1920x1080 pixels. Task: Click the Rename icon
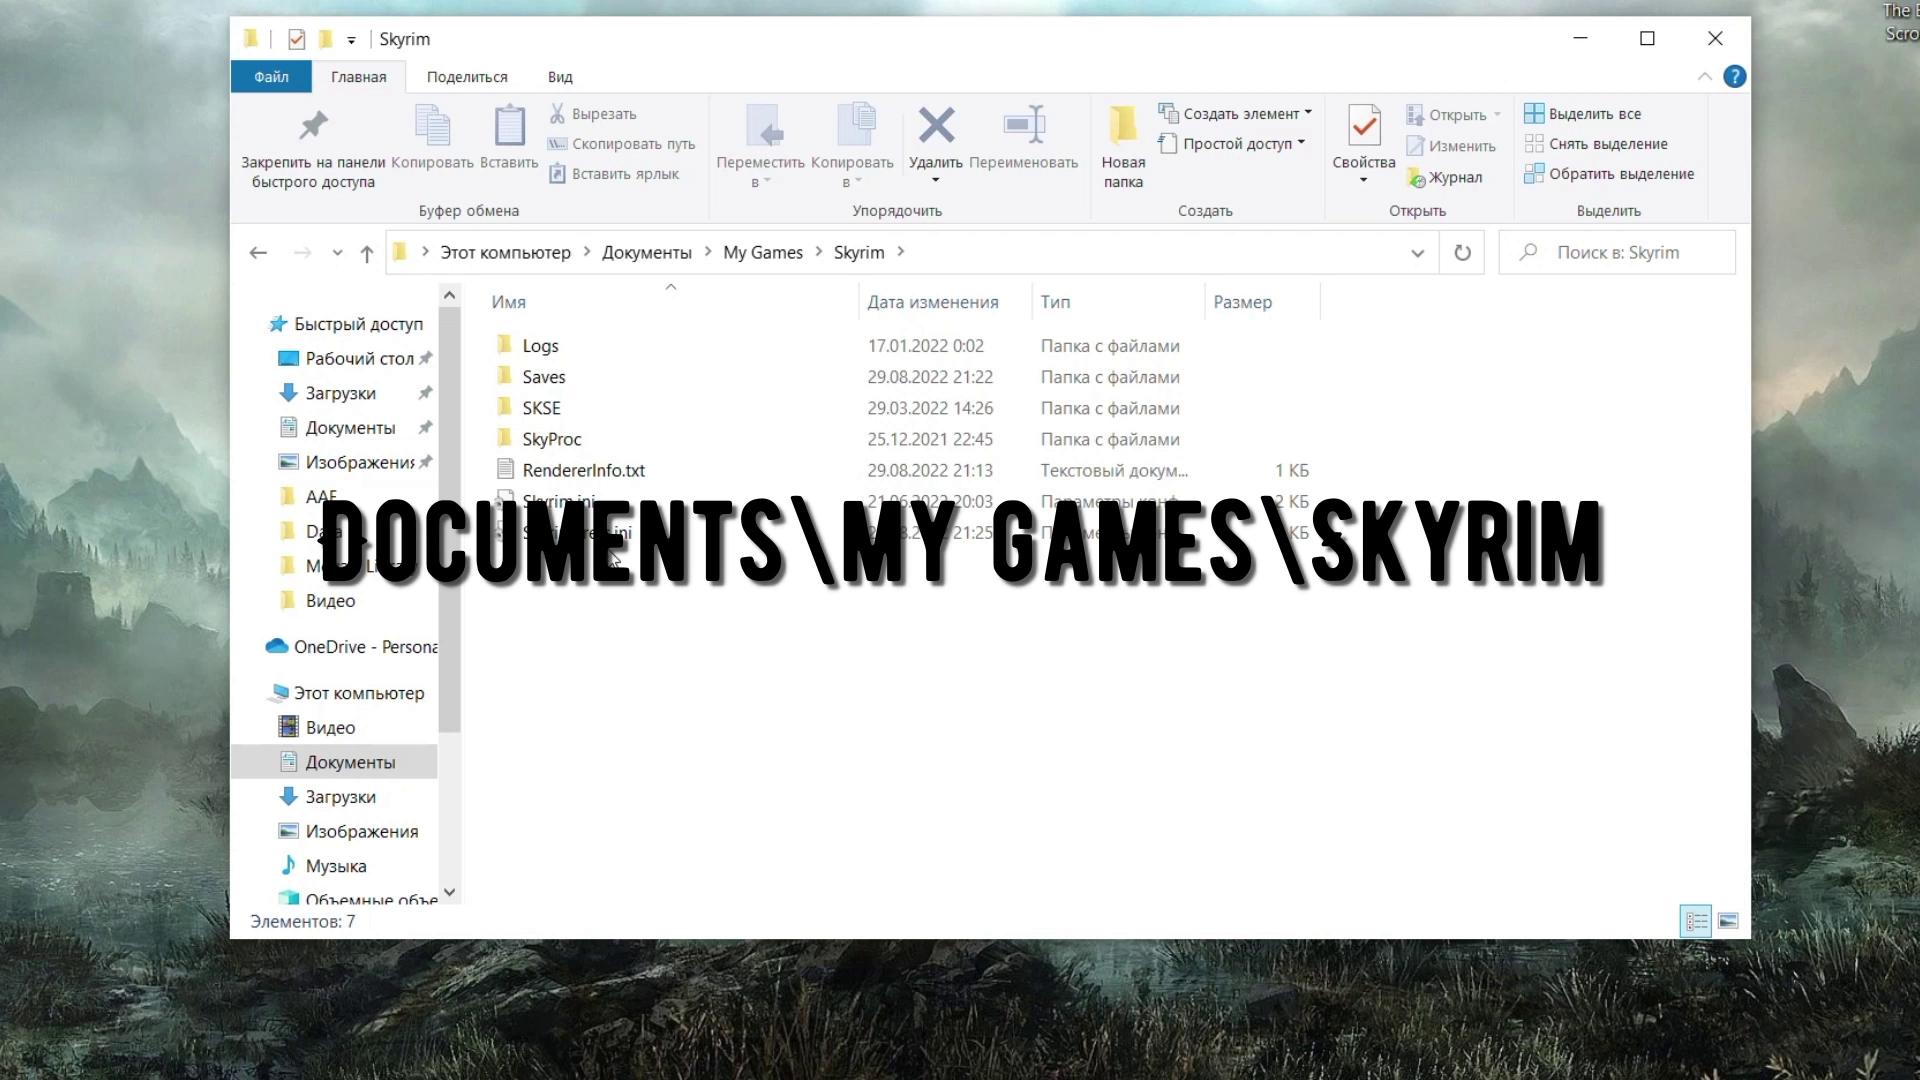pyautogui.click(x=1024, y=126)
